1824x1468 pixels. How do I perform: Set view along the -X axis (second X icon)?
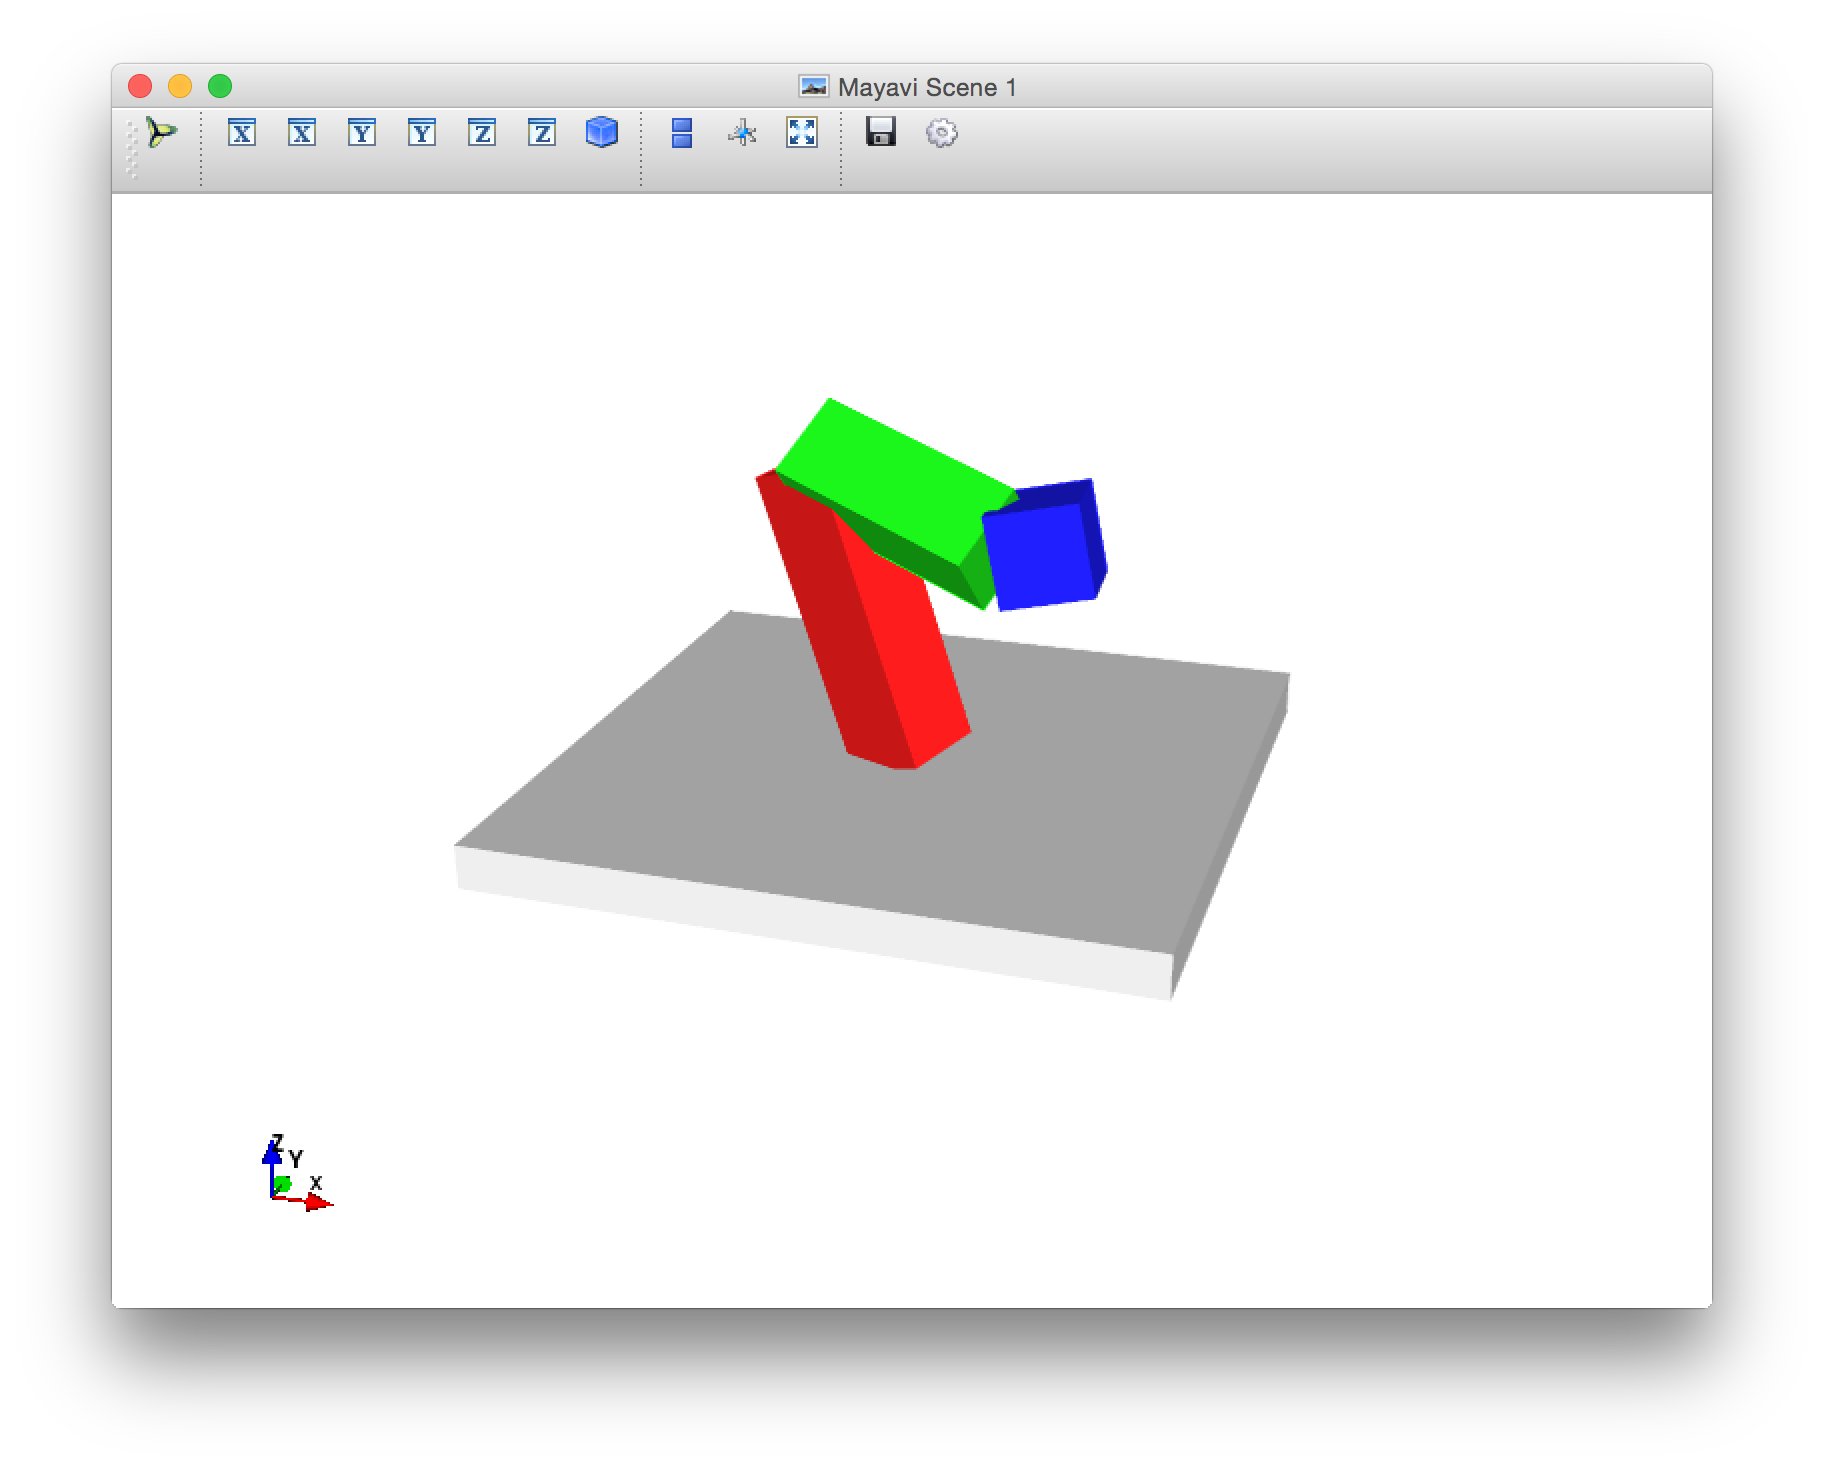302,132
